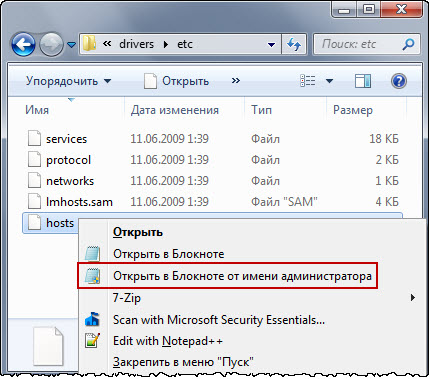Image resolution: width=430 pixels, height=379 pixels.
Task: Click the 4 КБ size of lmhosts.sam
Action: 387,202
